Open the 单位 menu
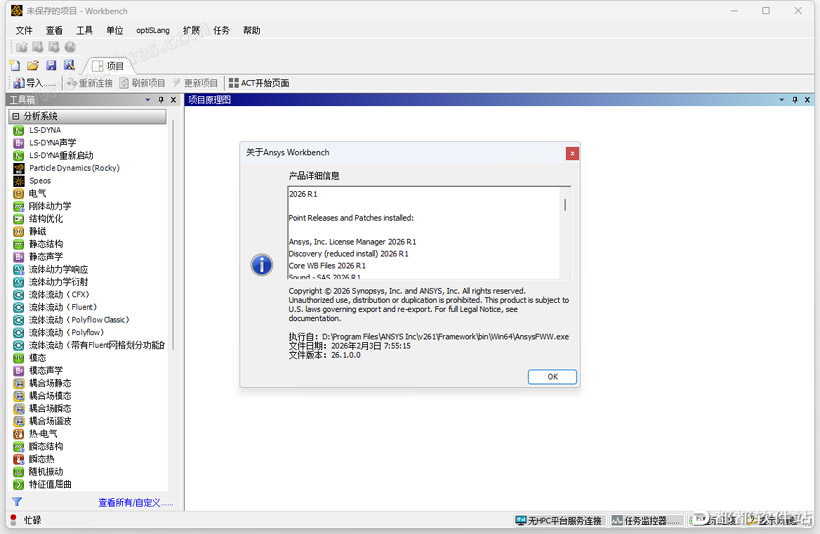Image resolution: width=820 pixels, height=534 pixels. pos(115,30)
